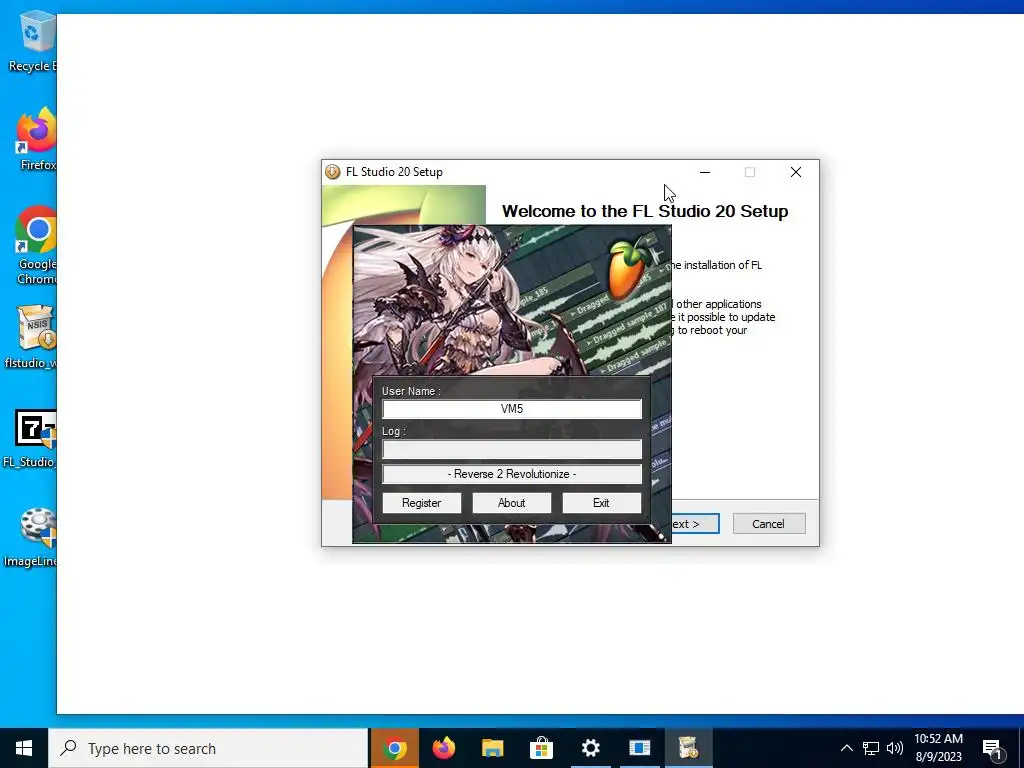
Task: Click the Register button in keygen
Action: tap(421, 503)
